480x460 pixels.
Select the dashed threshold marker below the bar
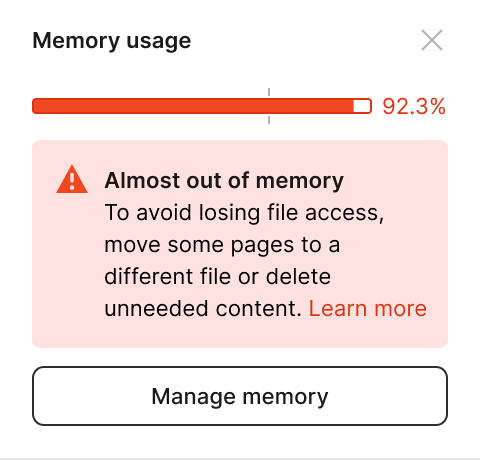click(x=269, y=119)
